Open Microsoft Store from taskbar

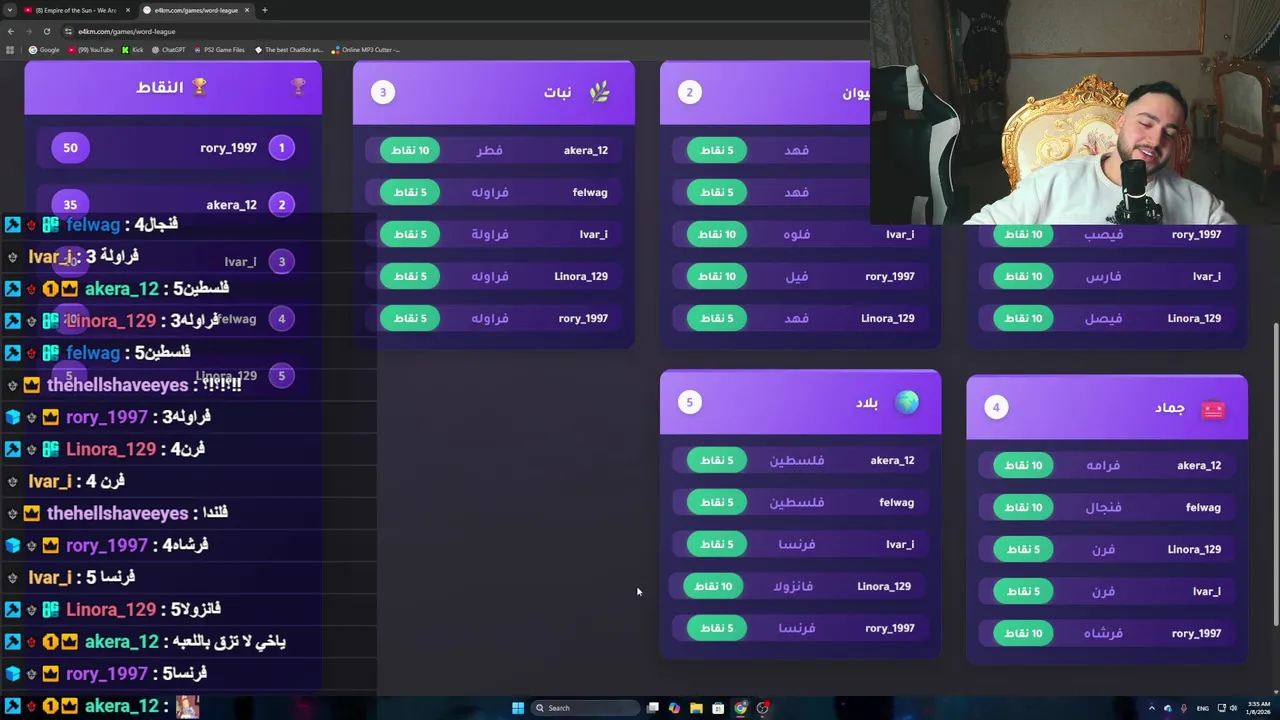(718, 708)
